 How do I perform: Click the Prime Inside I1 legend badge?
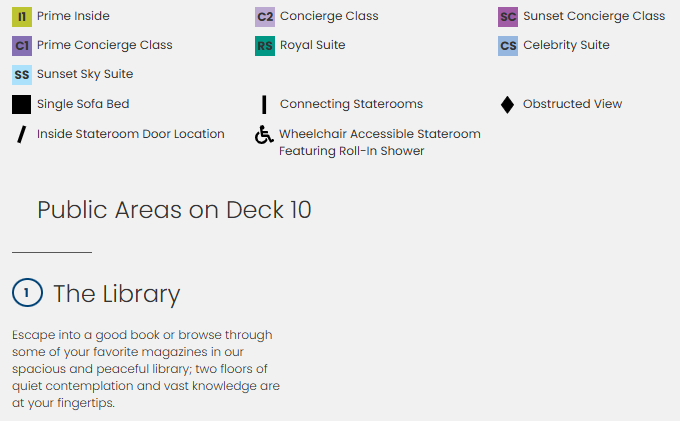click(x=22, y=16)
